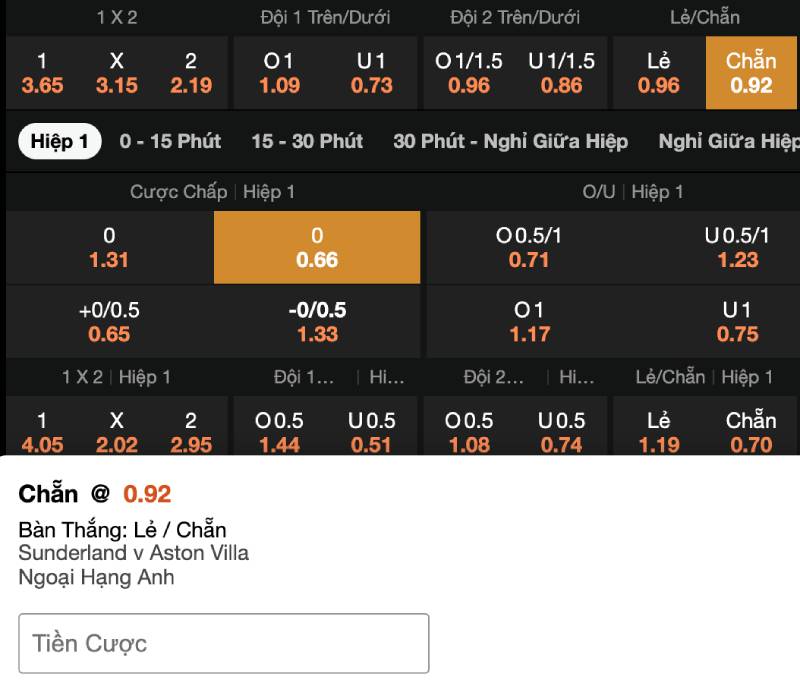Choose away win odds 2.19
800x689 pixels.
click(191, 73)
